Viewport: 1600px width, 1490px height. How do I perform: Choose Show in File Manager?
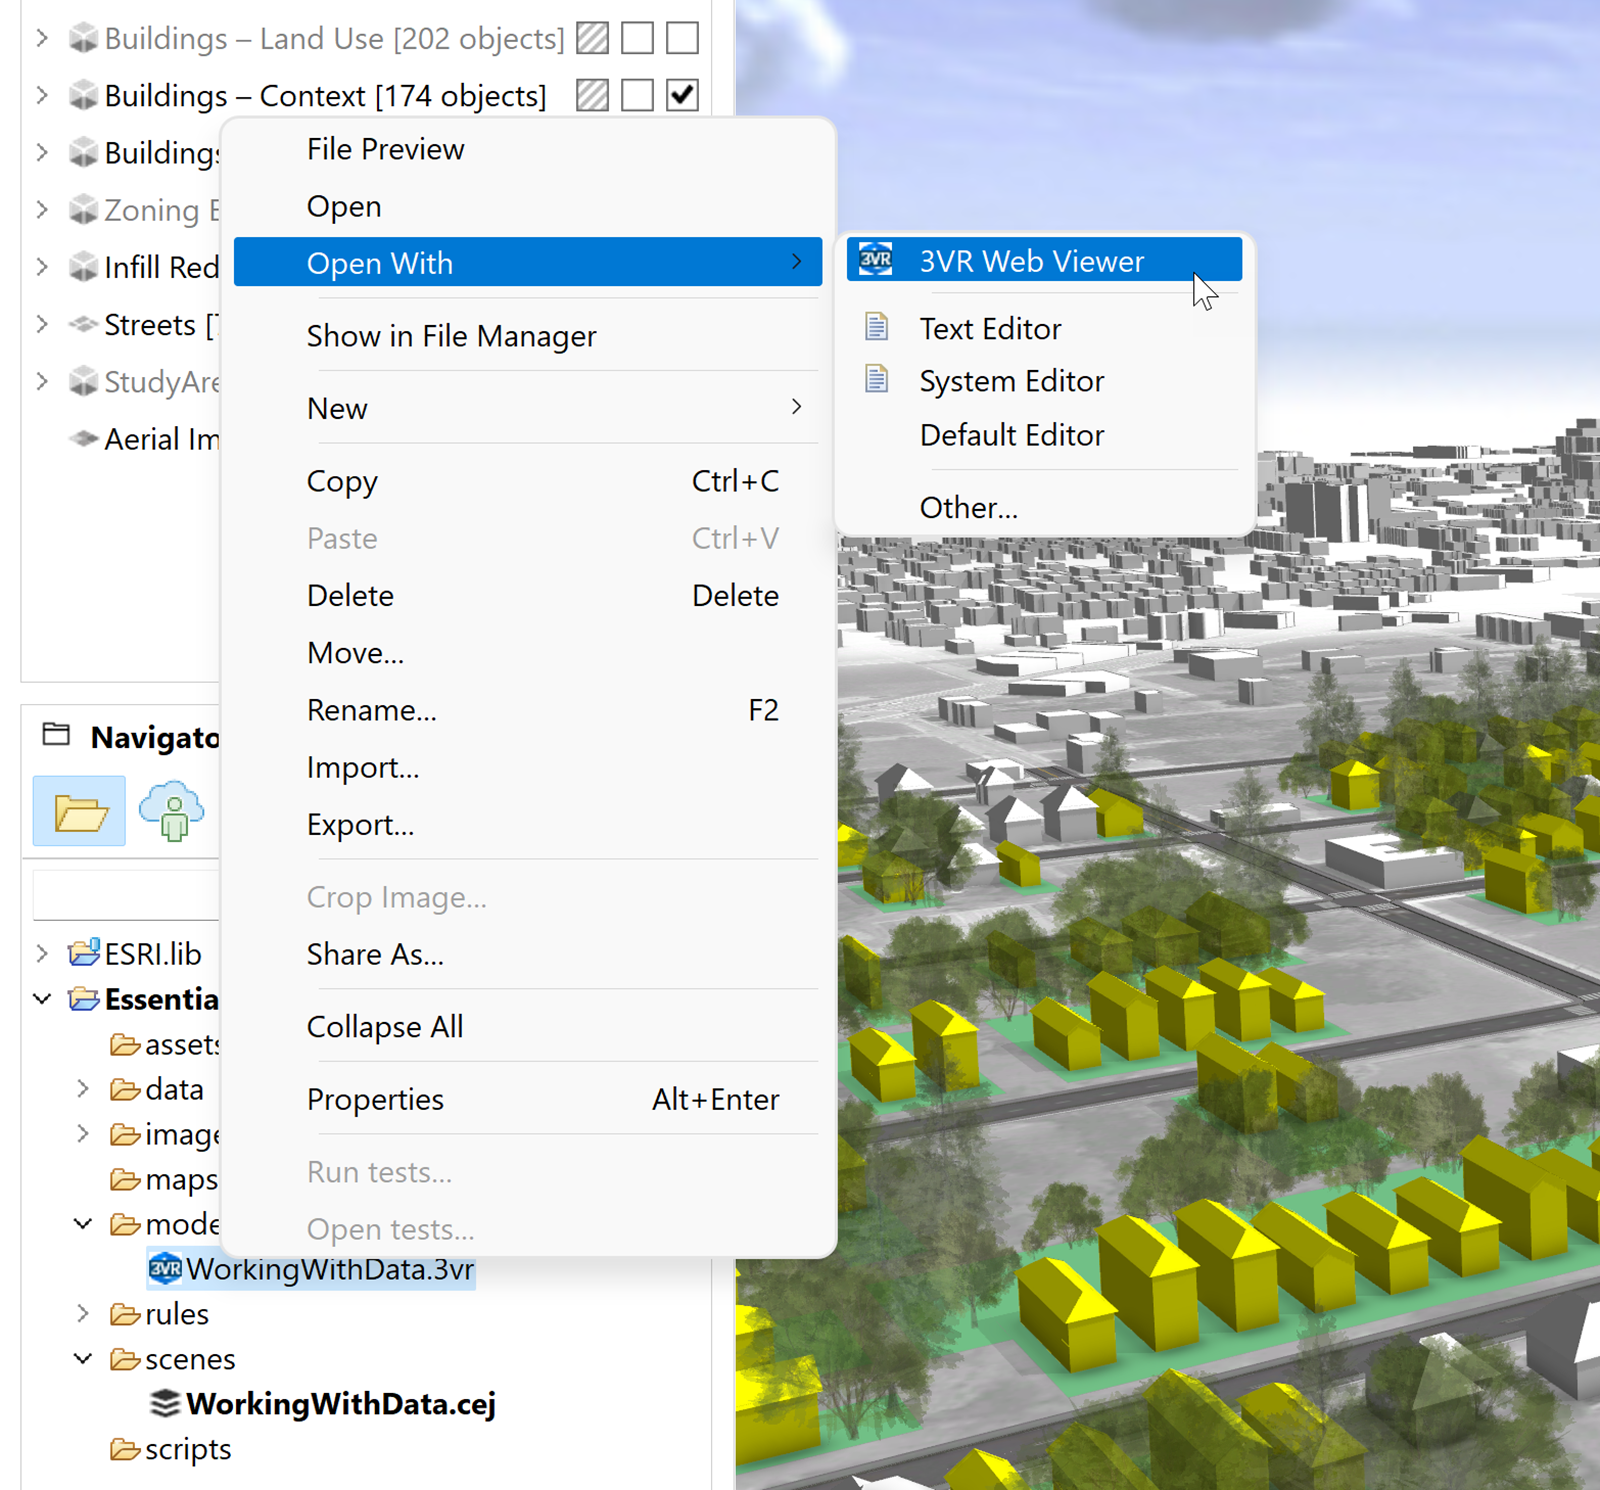451,336
